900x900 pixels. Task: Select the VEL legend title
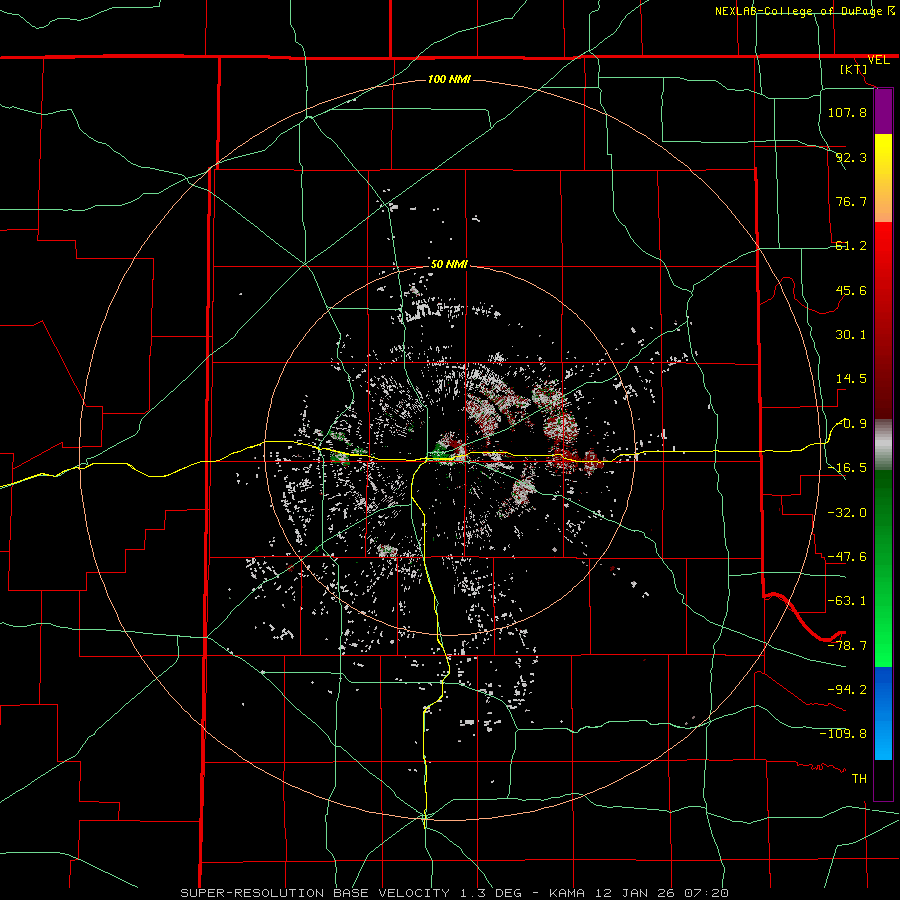pyautogui.click(x=878, y=60)
